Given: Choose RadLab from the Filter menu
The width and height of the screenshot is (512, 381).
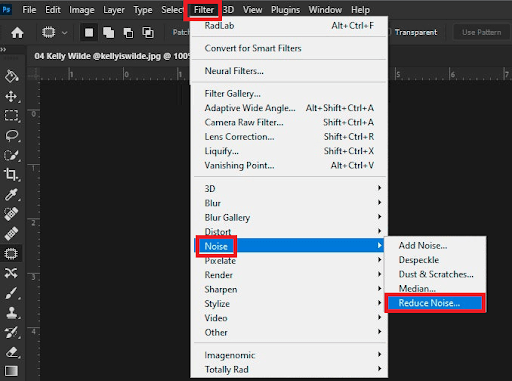Looking at the screenshot, I should coord(289,26).
